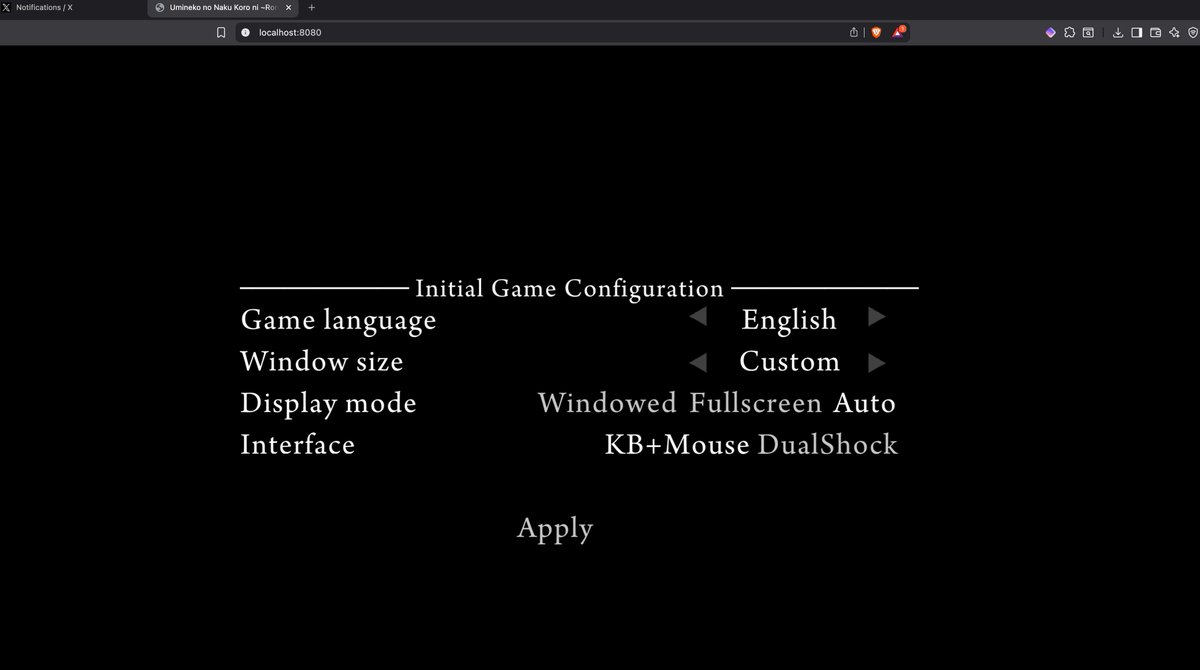Next Game language right arrow

[x=876, y=317]
